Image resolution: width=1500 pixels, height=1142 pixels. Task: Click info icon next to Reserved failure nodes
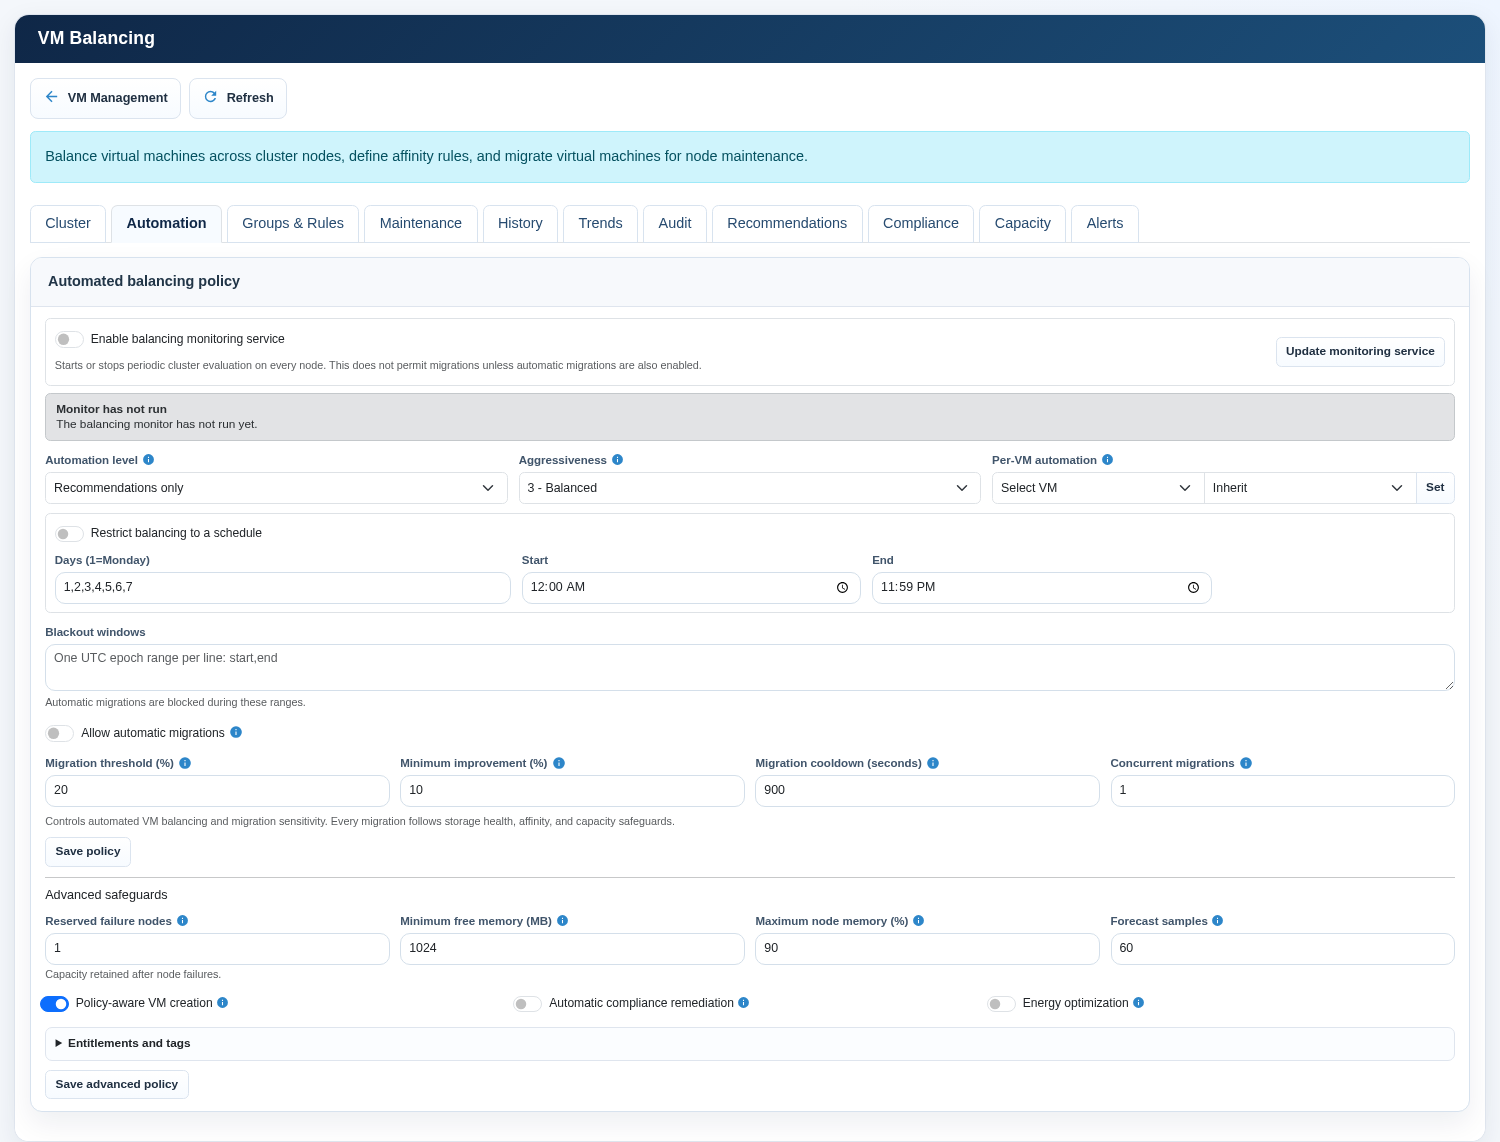pyautogui.click(x=182, y=921)
